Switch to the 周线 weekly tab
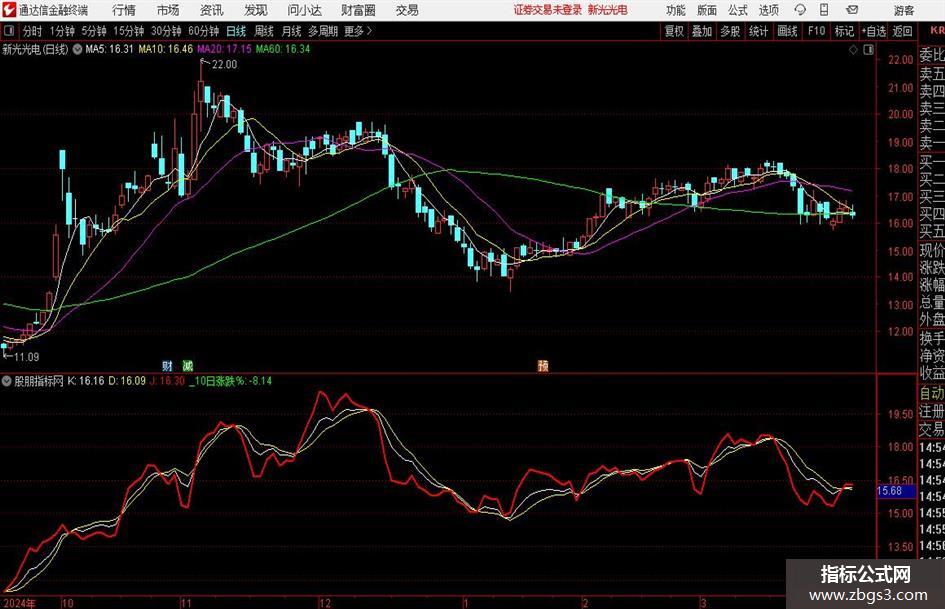Image resolution: width=945 pixels, height=609 pixels. pyautogui.click(x=264, y=31)
